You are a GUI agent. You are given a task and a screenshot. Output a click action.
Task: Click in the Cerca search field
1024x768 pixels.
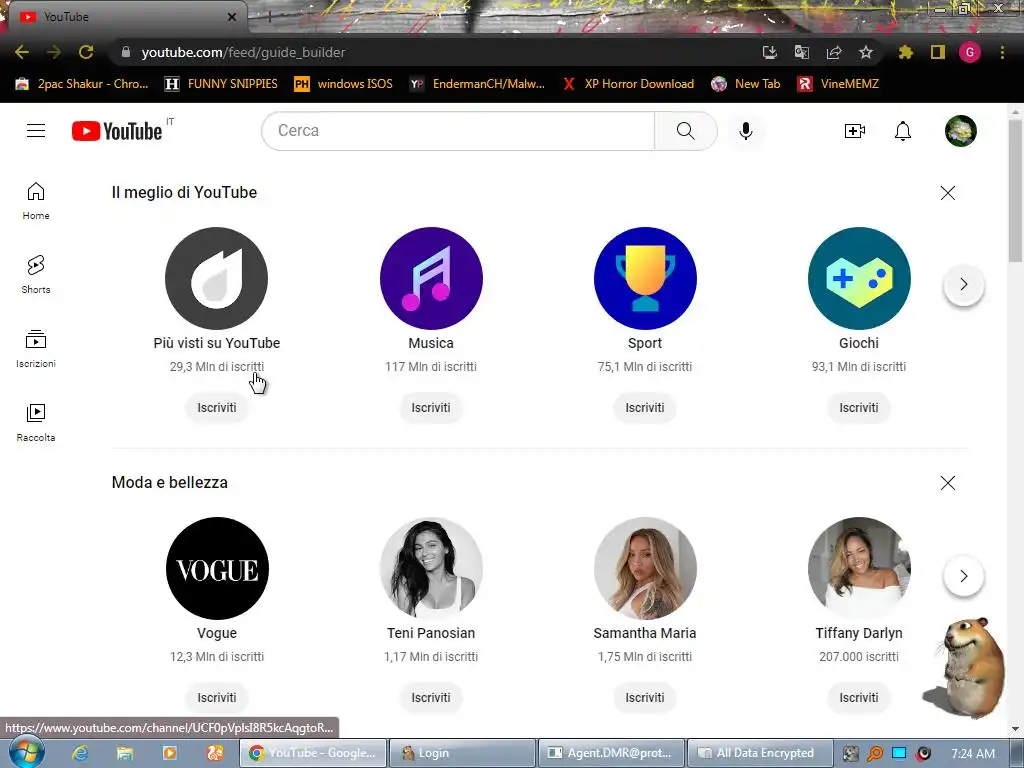[x=458, y=131]
